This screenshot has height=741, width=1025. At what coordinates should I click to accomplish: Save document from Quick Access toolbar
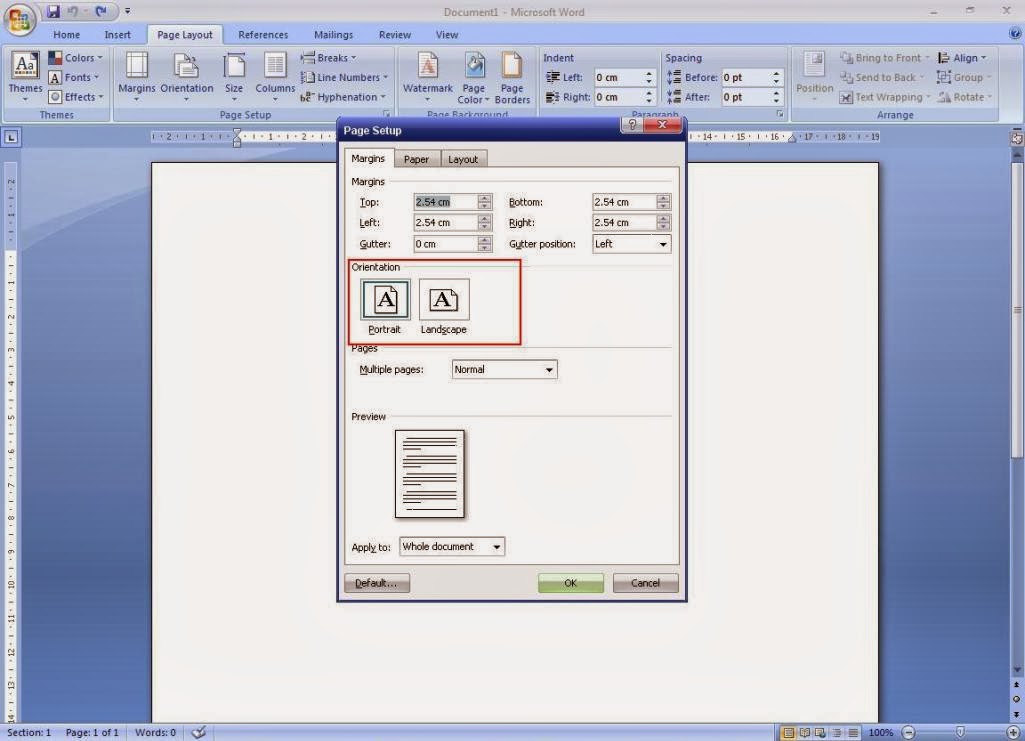click(53, 11)
